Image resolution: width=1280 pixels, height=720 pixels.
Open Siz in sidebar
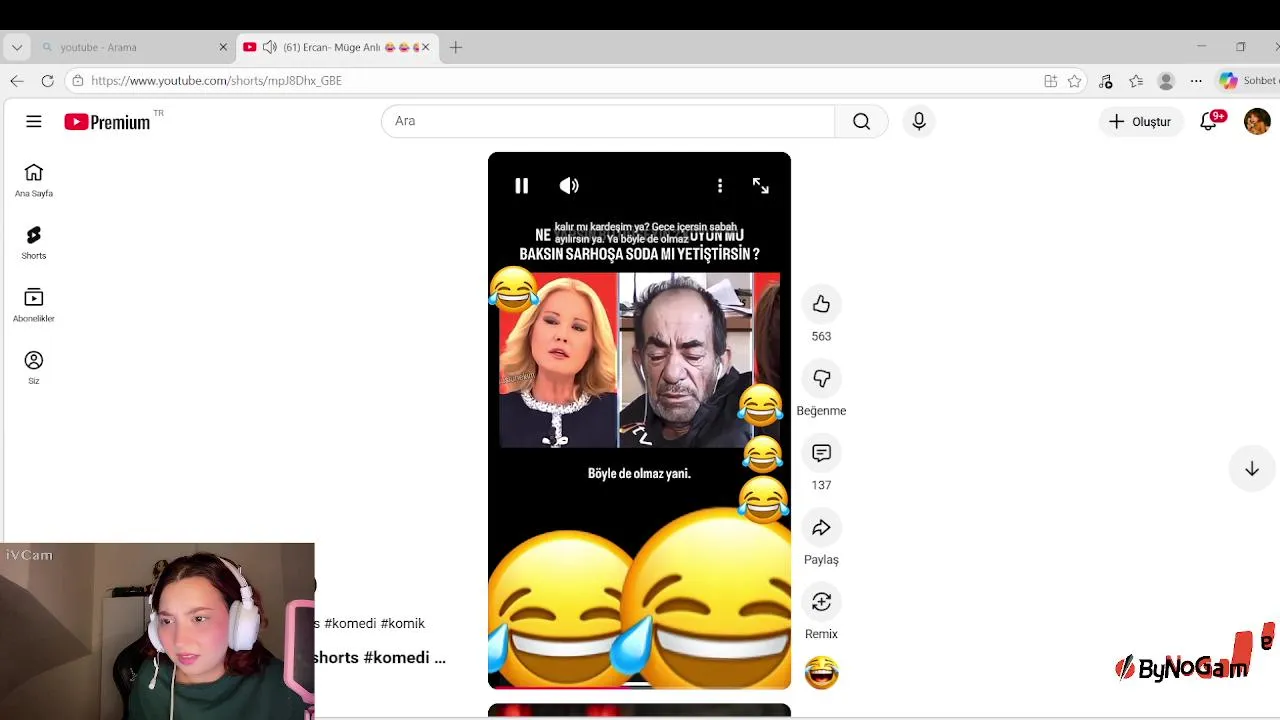(x=34, y=367)
